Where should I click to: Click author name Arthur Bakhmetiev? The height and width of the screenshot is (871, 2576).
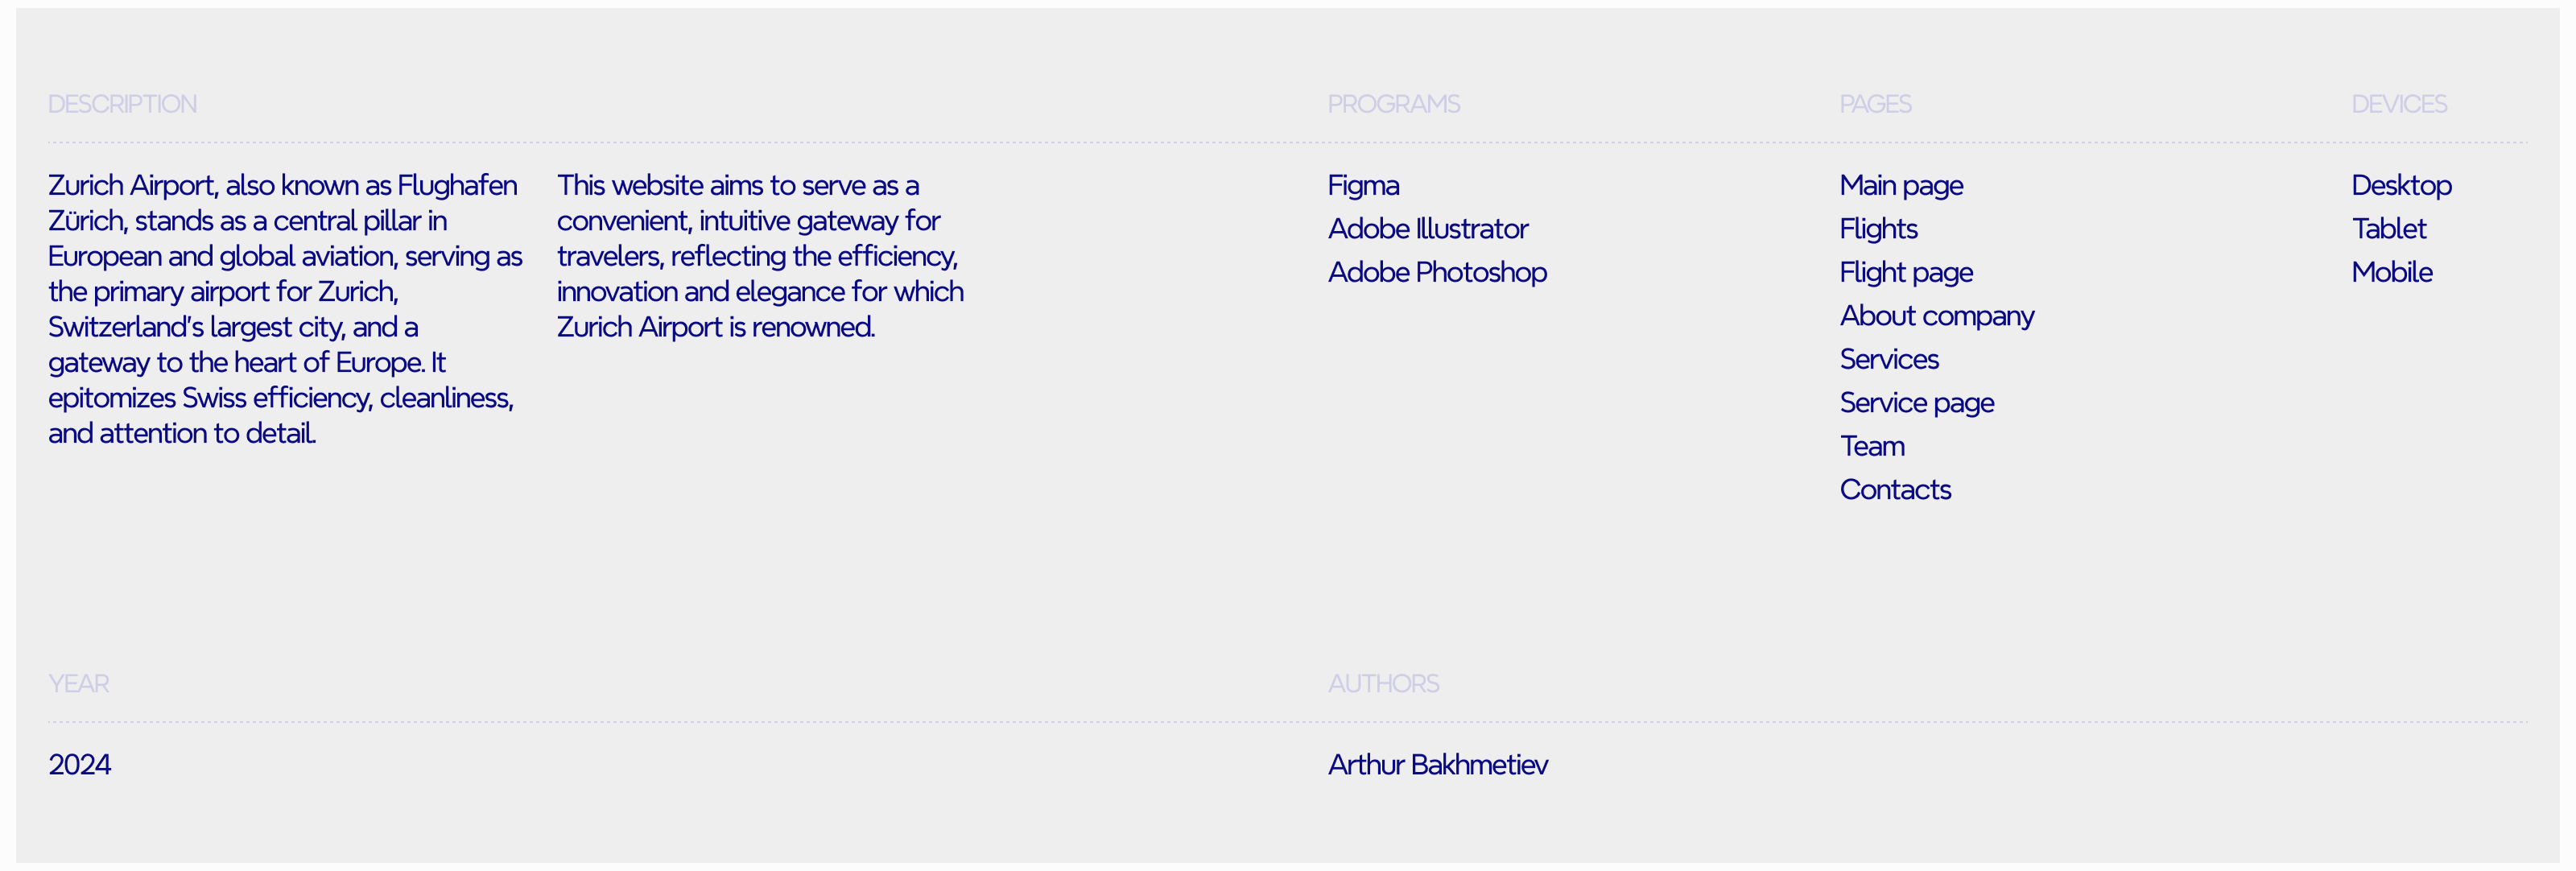(x=1437, y=765)
